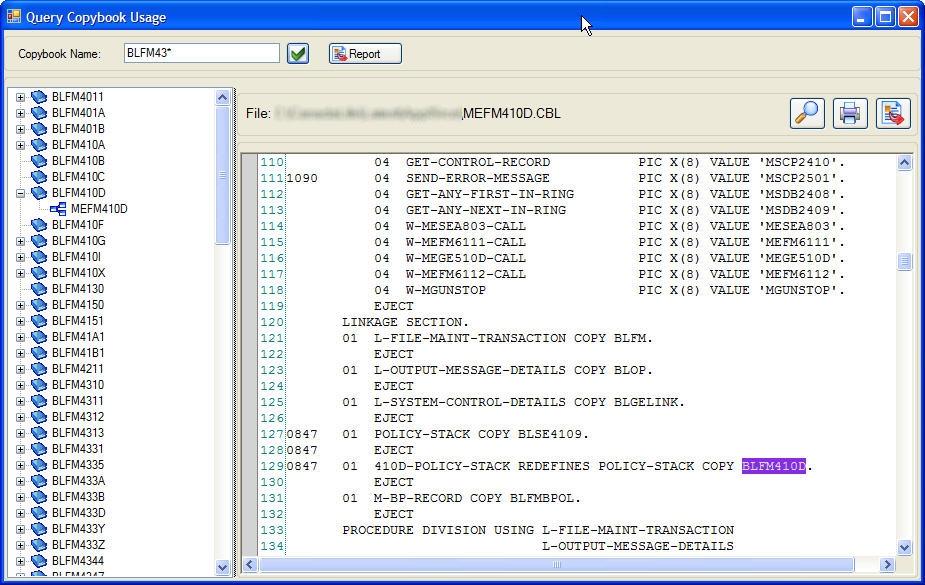925x585 pixels.
Task: Click the BLFM410C copybook book icon
Action: tap(39, 176)
